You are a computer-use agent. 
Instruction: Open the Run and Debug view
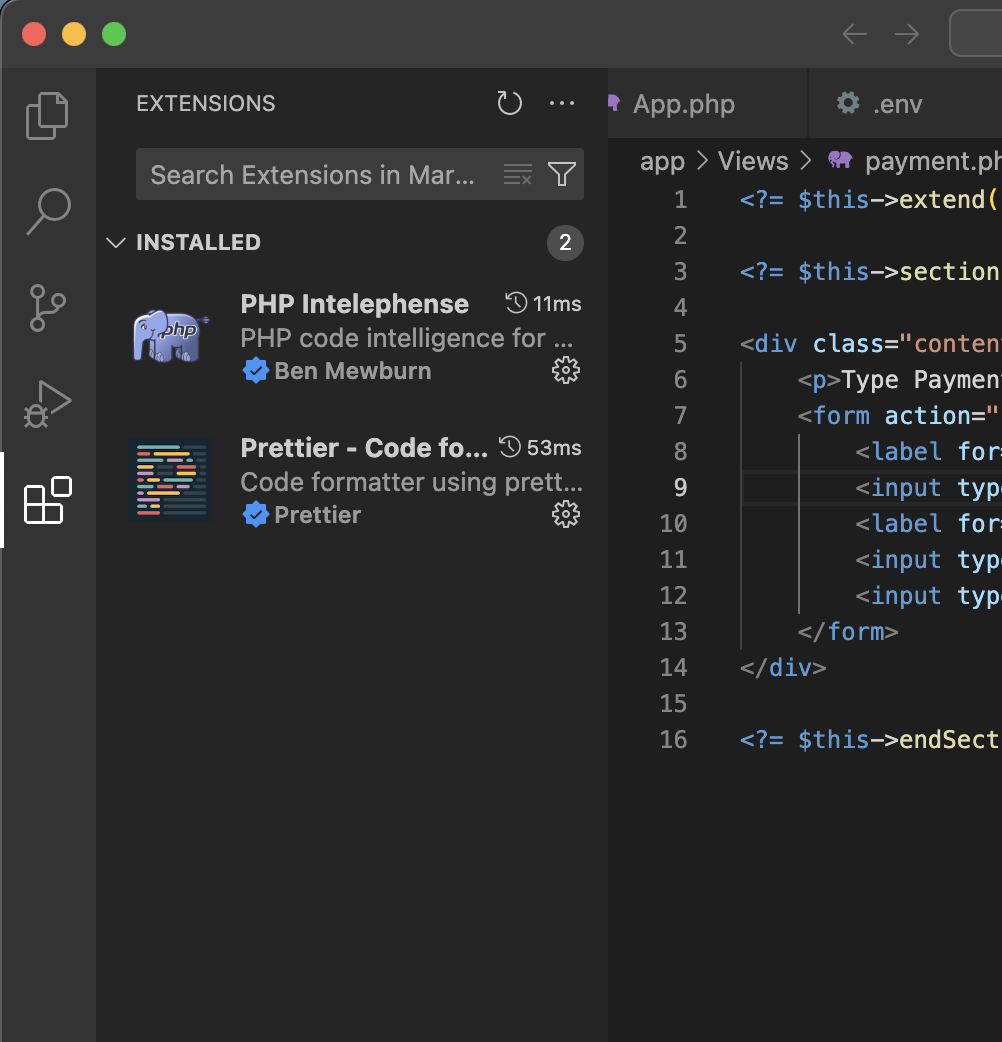click(47, 404)
